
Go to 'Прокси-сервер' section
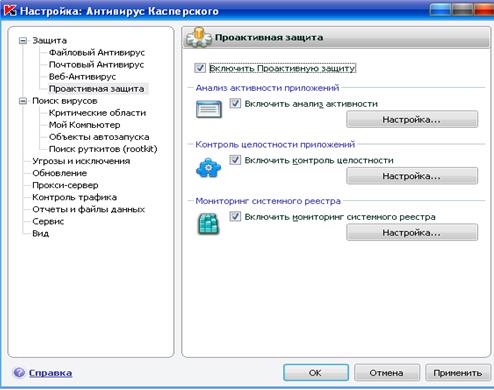[65, 185]
